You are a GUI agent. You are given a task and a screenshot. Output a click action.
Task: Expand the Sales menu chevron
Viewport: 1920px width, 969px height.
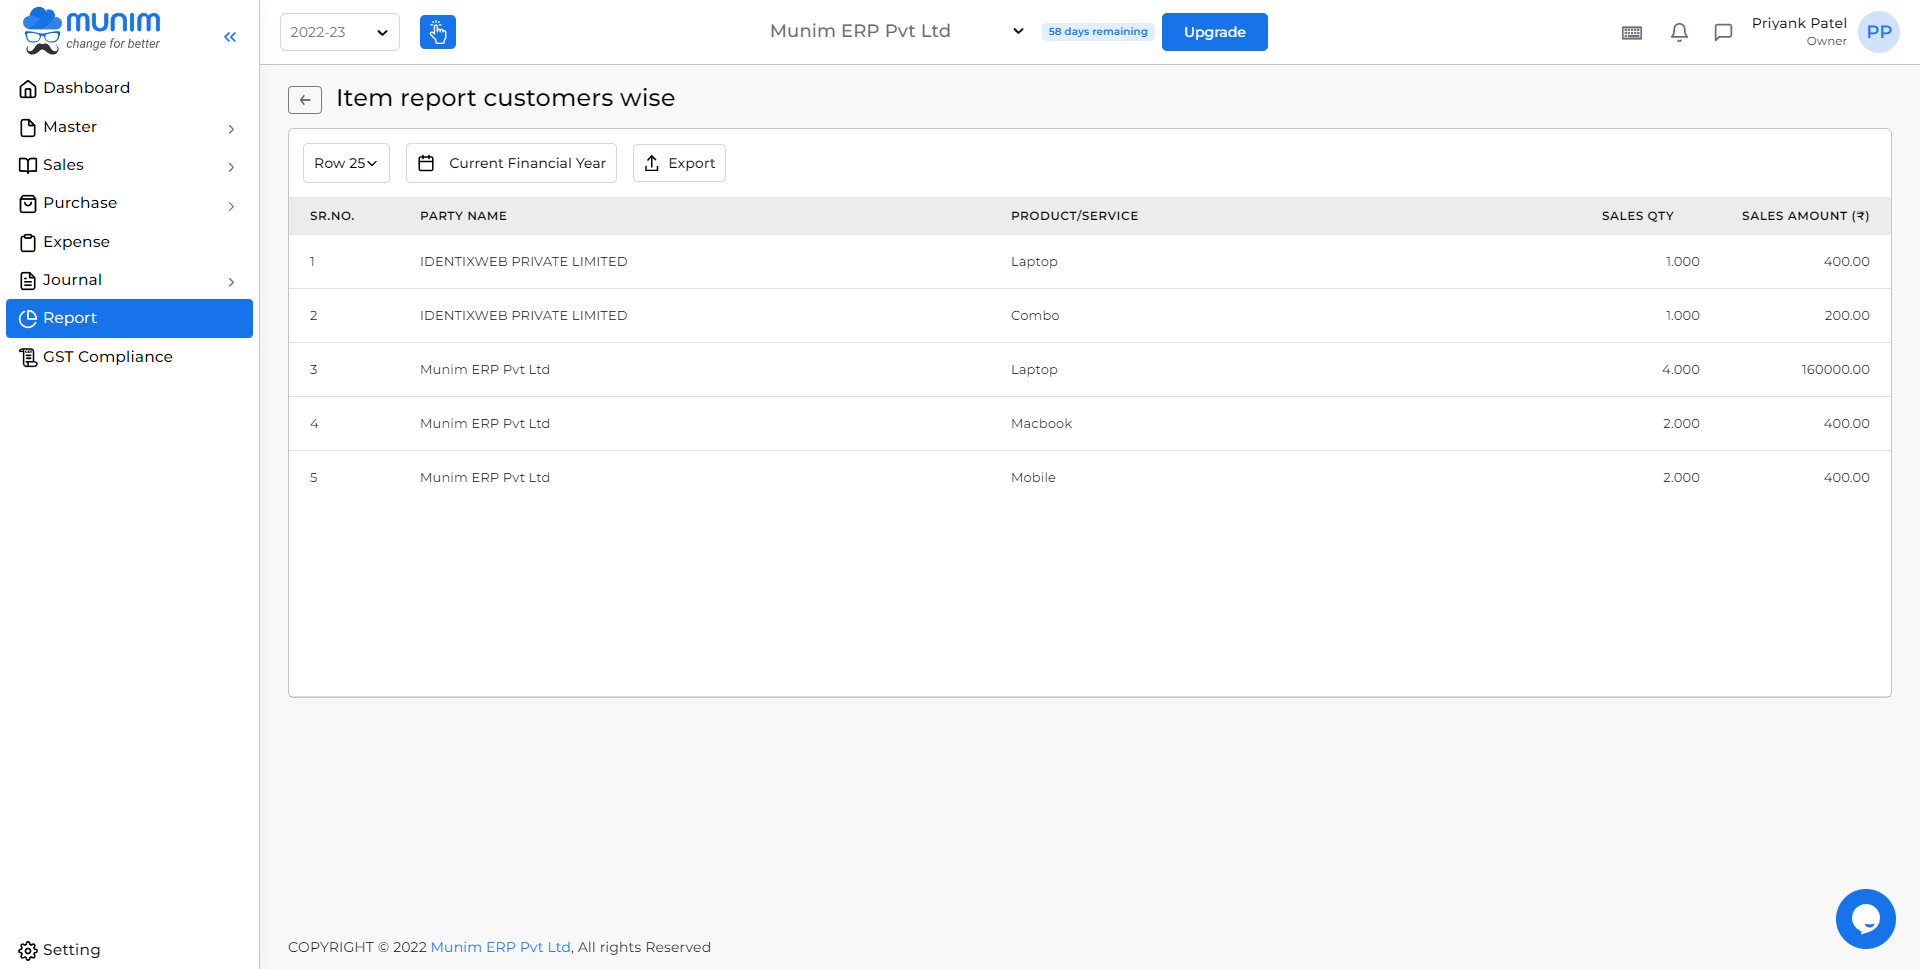point(231,167)
